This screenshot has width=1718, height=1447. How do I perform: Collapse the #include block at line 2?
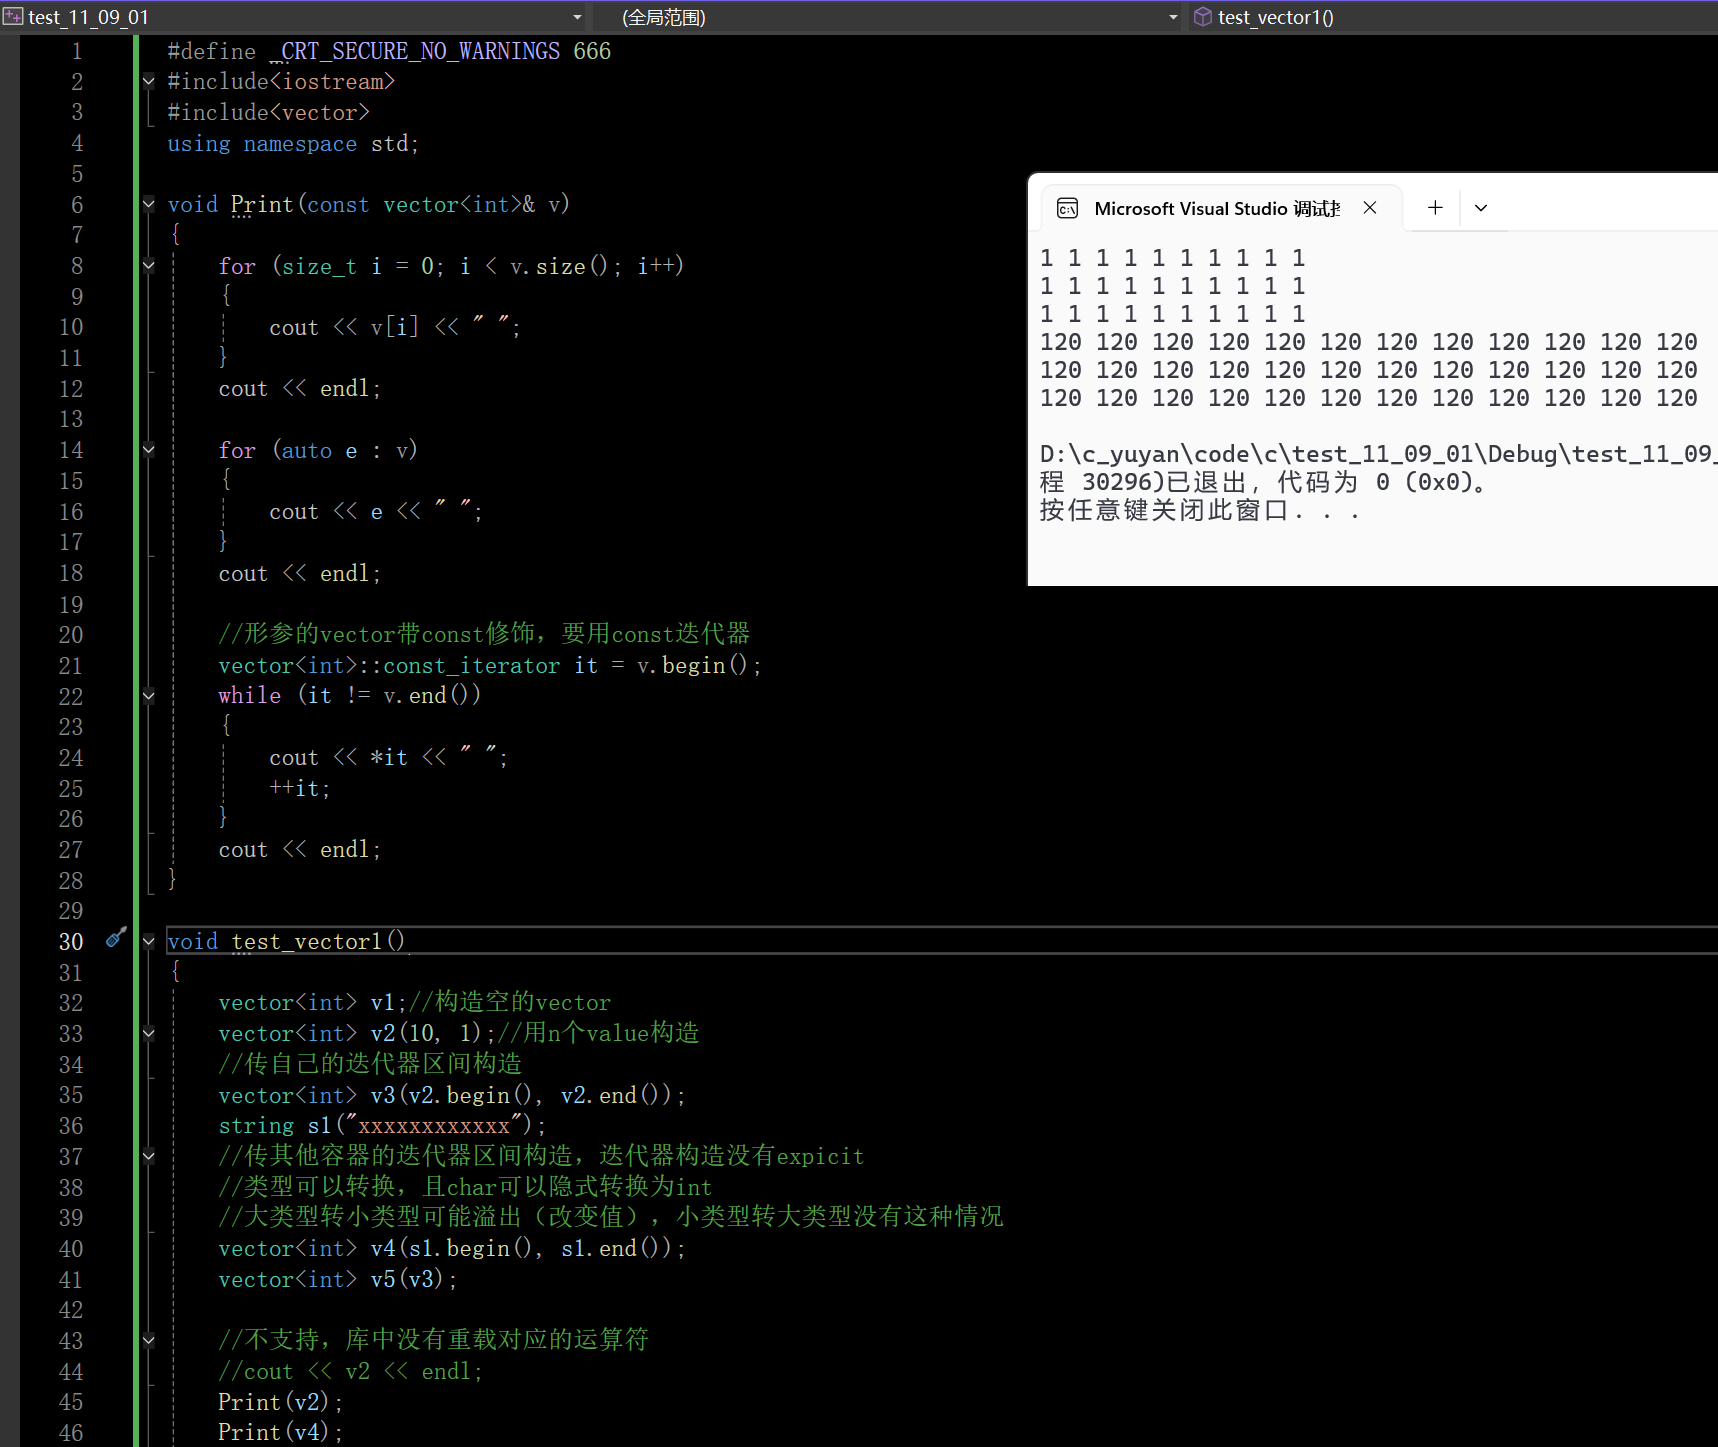149,81
